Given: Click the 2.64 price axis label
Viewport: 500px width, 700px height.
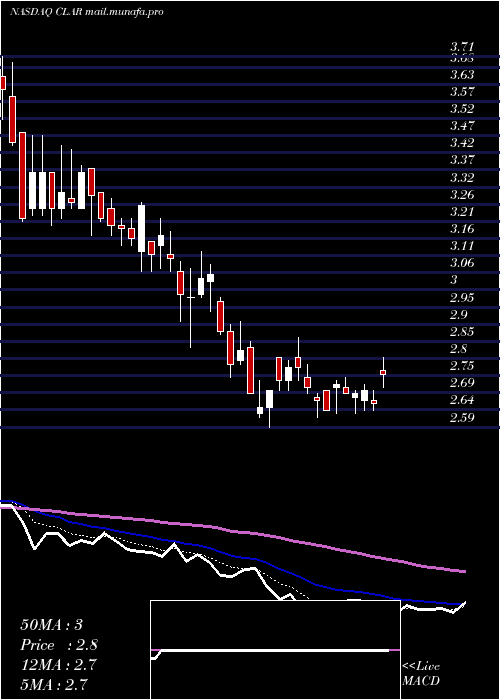Looking at the screenshot, I should point(462,400).
